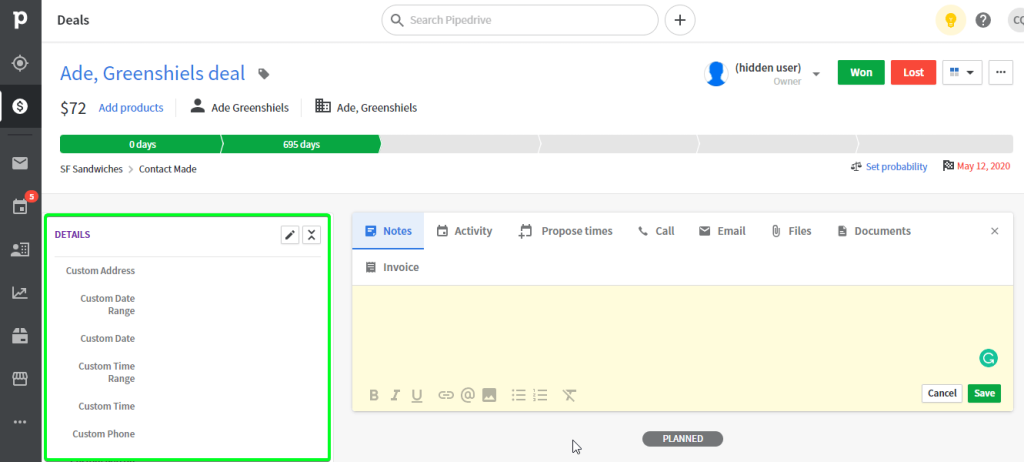Click the Add products link
1024x462 pixels.
pyautogui.click(x=131, y=108)
